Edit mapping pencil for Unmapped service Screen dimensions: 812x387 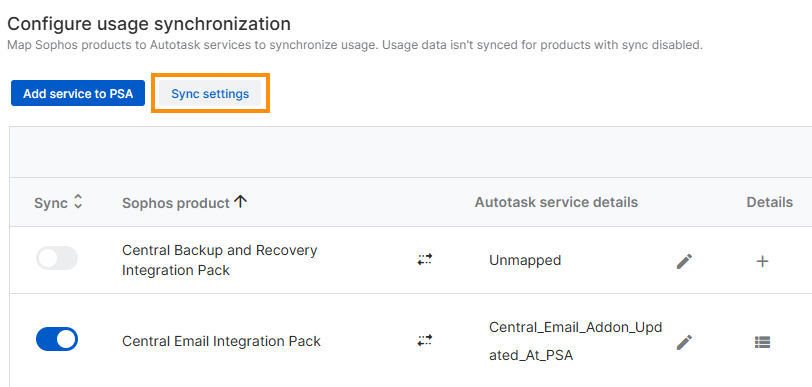(x=684, y=261)
